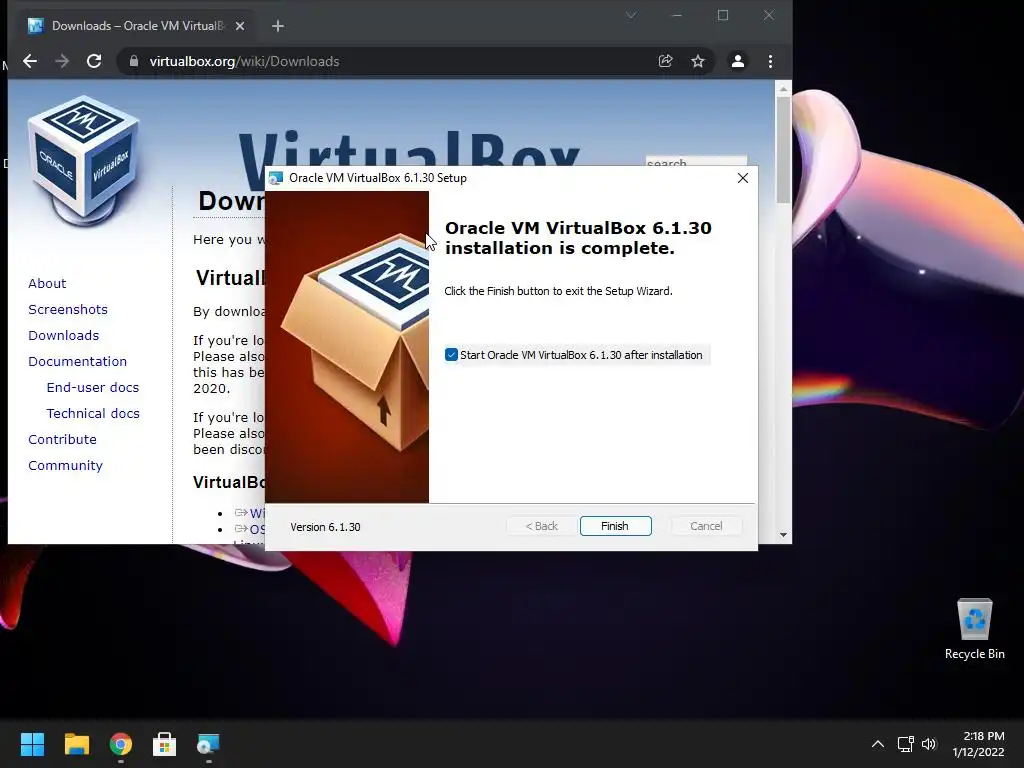
Task: Open the Downloads link in sidebar
Action: [63, 336]
